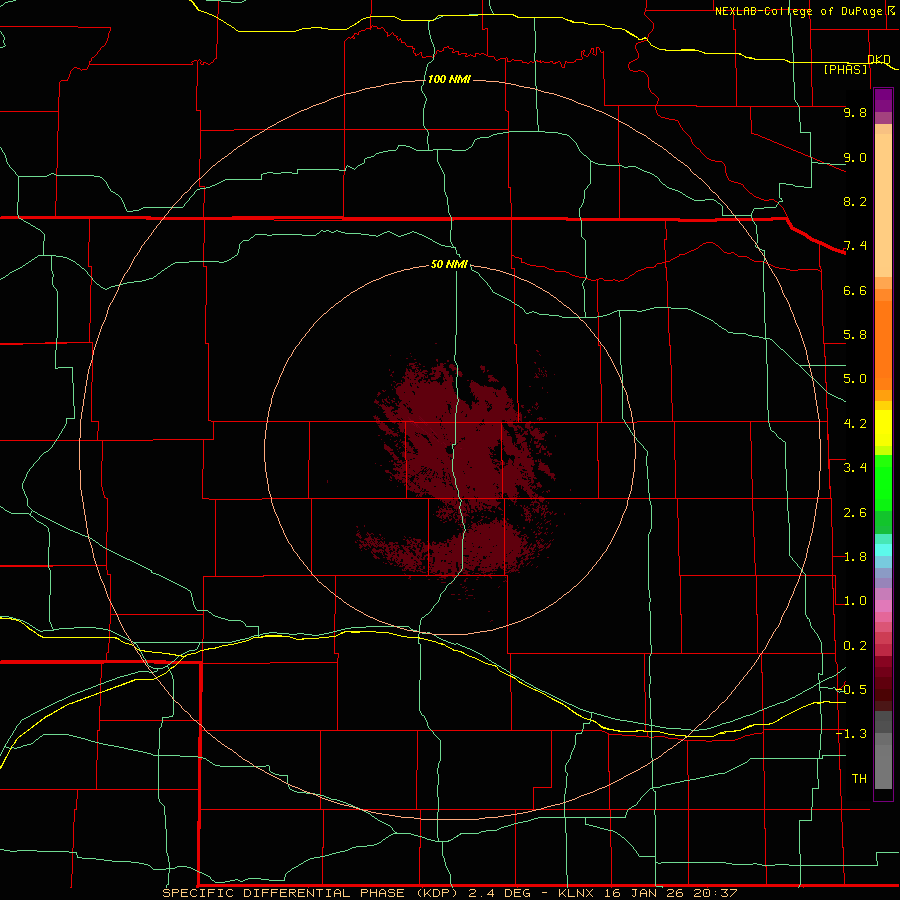Click the -0.5 value on the color scale
Image resolution: width=900 pixels, height=900 pixels.
click(x=851, y=689)
